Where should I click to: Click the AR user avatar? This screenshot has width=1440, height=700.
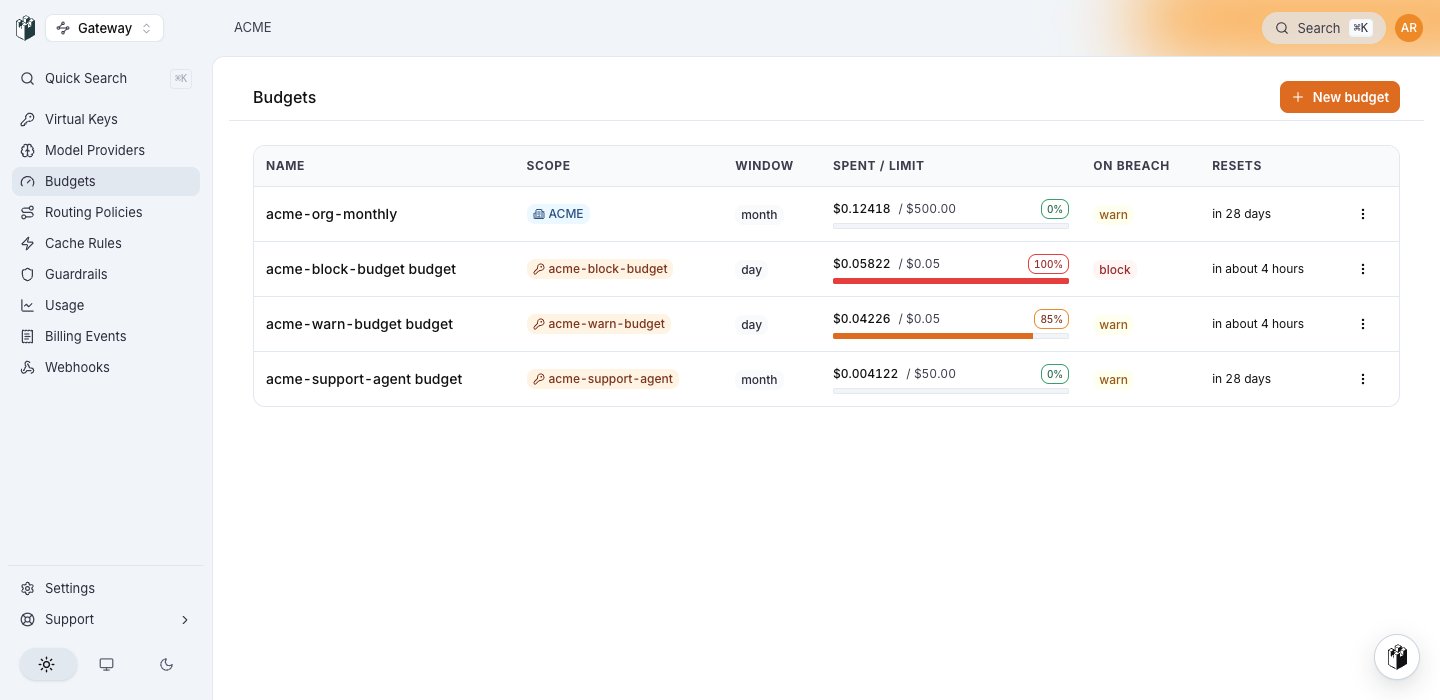click(1408, 28)
